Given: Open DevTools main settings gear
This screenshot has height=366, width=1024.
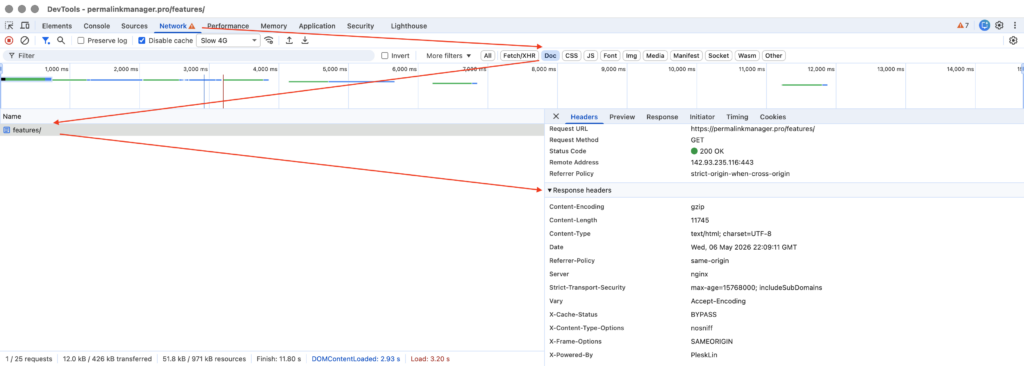Looking at the screenshot, I should point(999,25).
